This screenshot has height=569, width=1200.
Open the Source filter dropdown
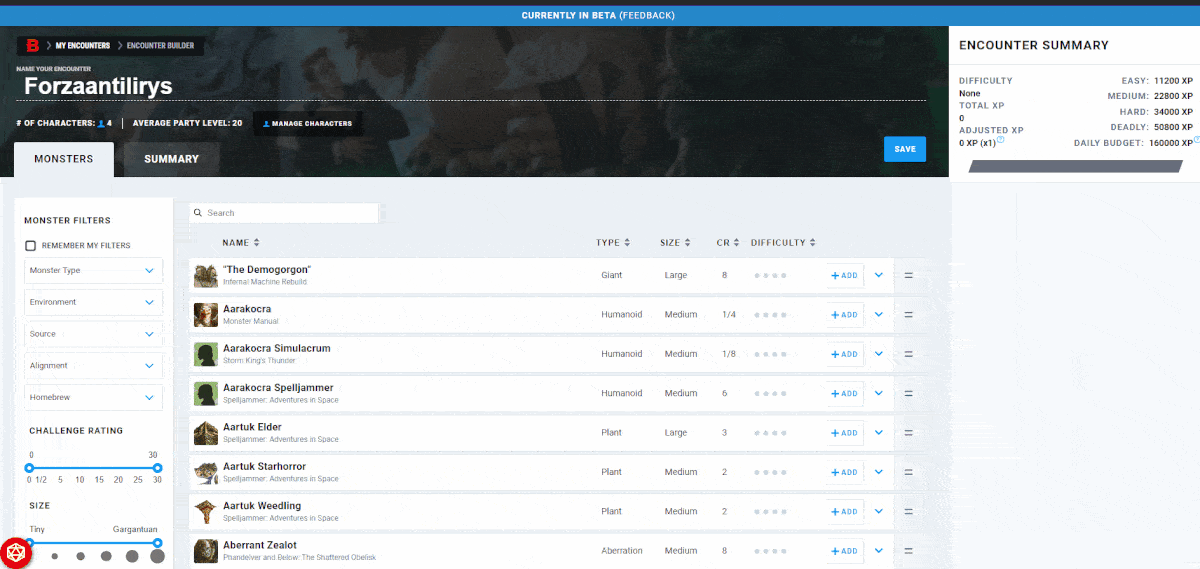click(93, 334)
